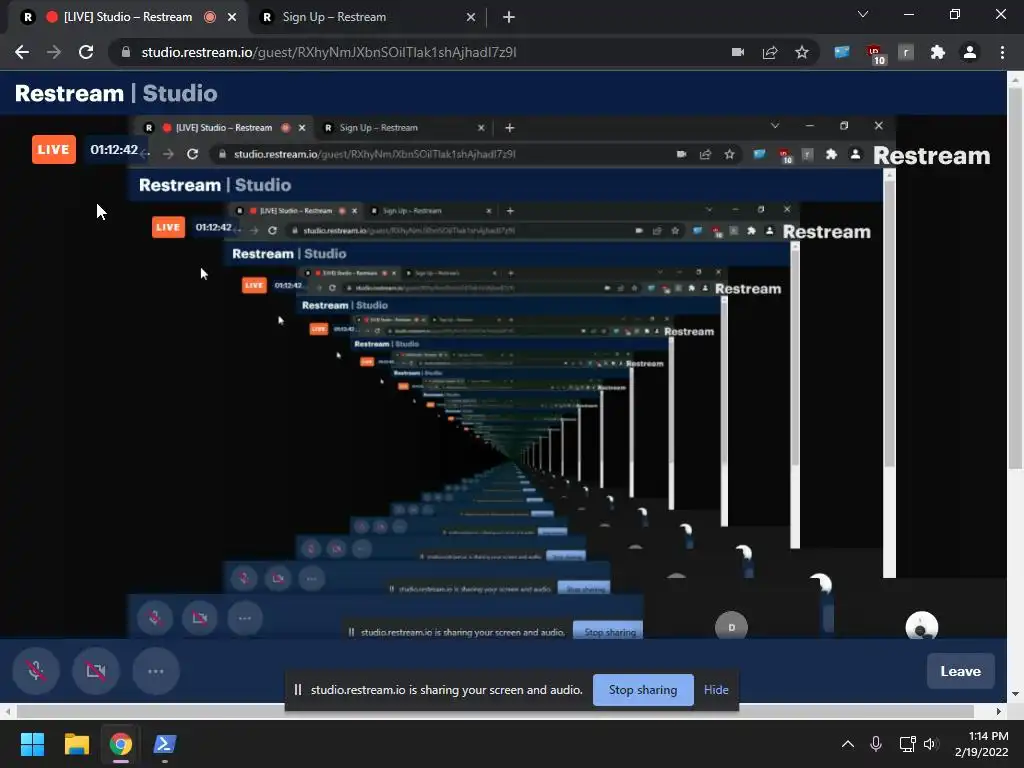The width and height of the screenshot is (1024, 768).
Task: Open the tab search dropdown arrow
Action: click(863, 14)
